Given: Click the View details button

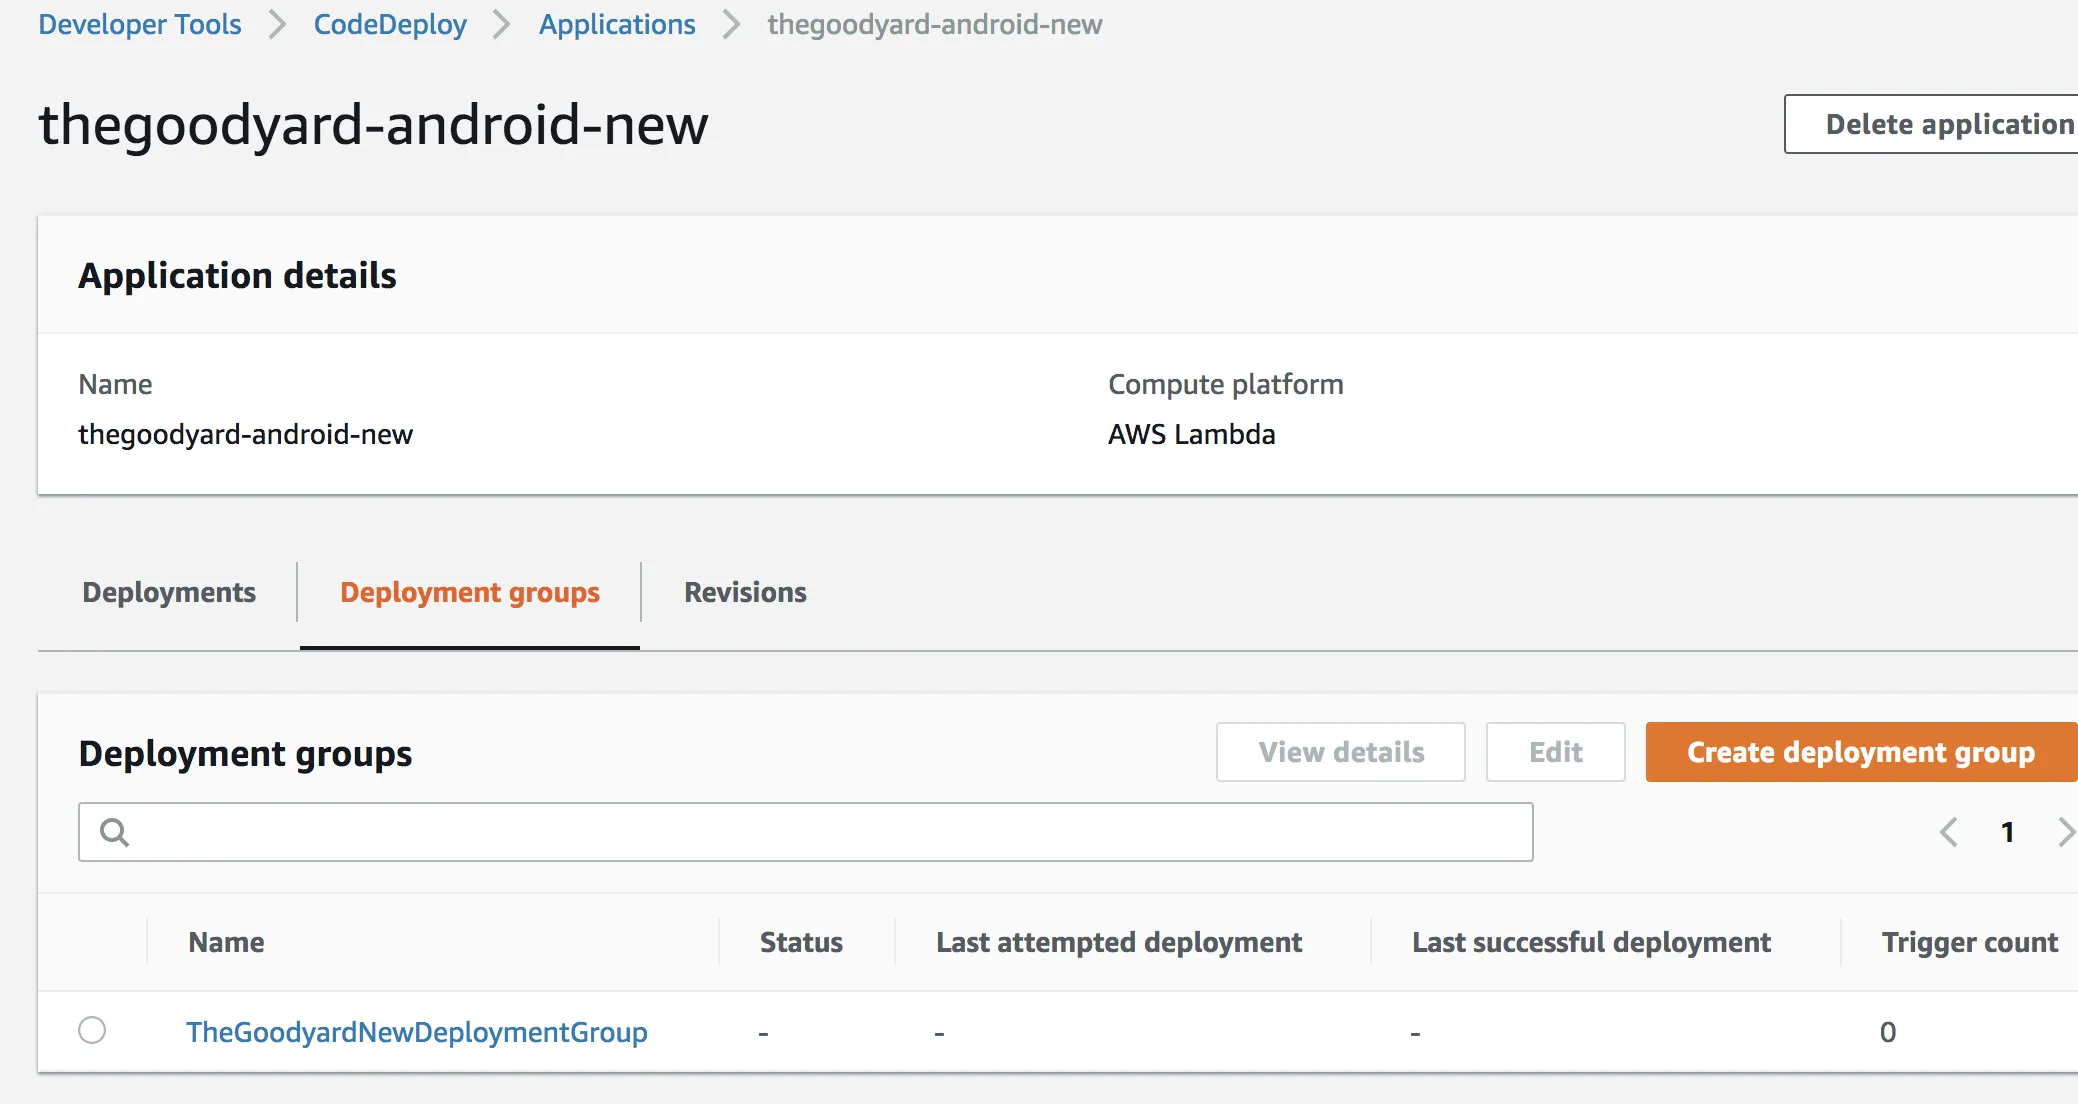Looking at the screenshot, I should pyautogui.click(x=1341, y=752).
